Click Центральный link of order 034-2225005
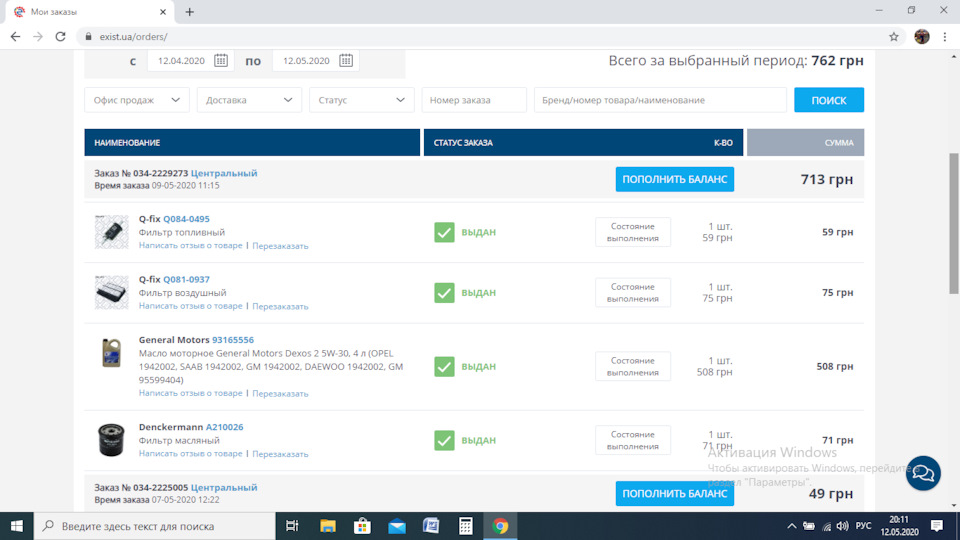Viewport: 960px width, 540px height. coord(224,487)
